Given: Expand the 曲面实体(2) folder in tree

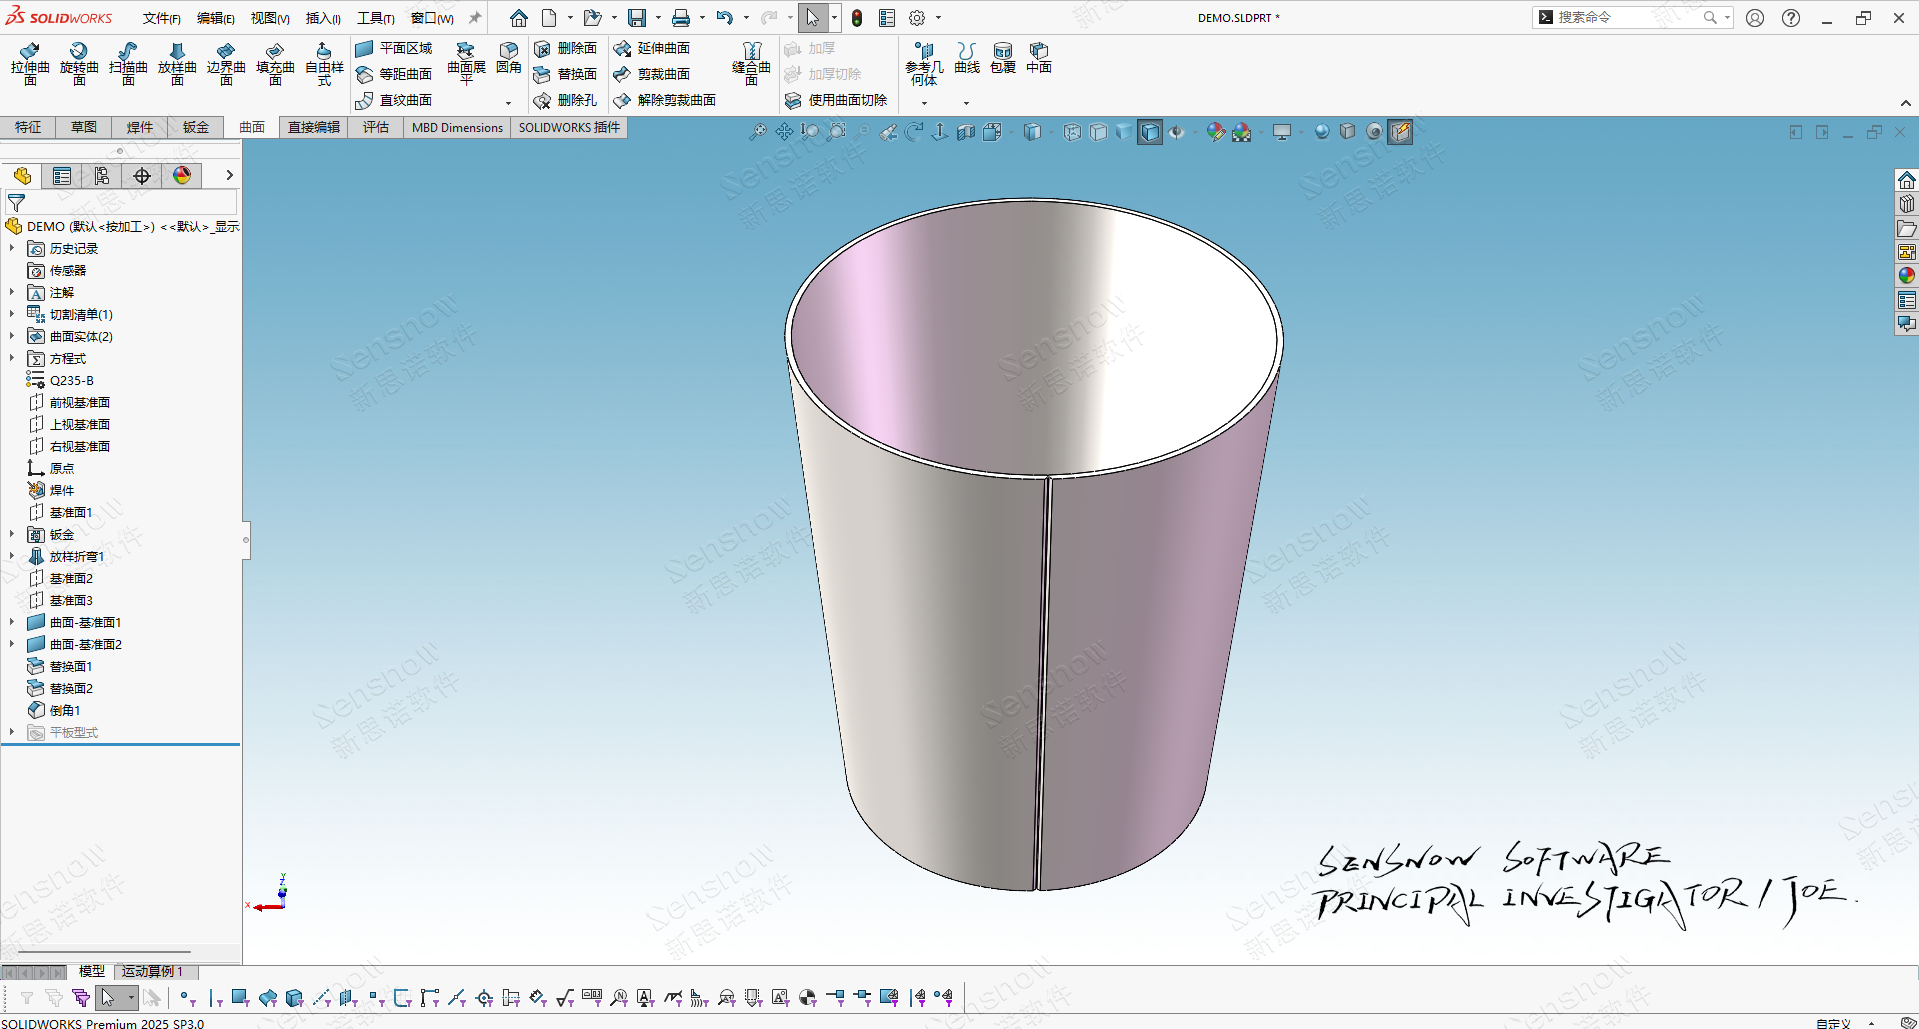Looking at the screenshot, I should coord(12,336).
